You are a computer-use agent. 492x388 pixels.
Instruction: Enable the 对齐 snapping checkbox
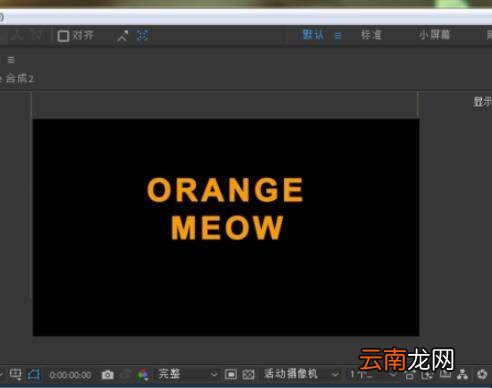(63, 36)
